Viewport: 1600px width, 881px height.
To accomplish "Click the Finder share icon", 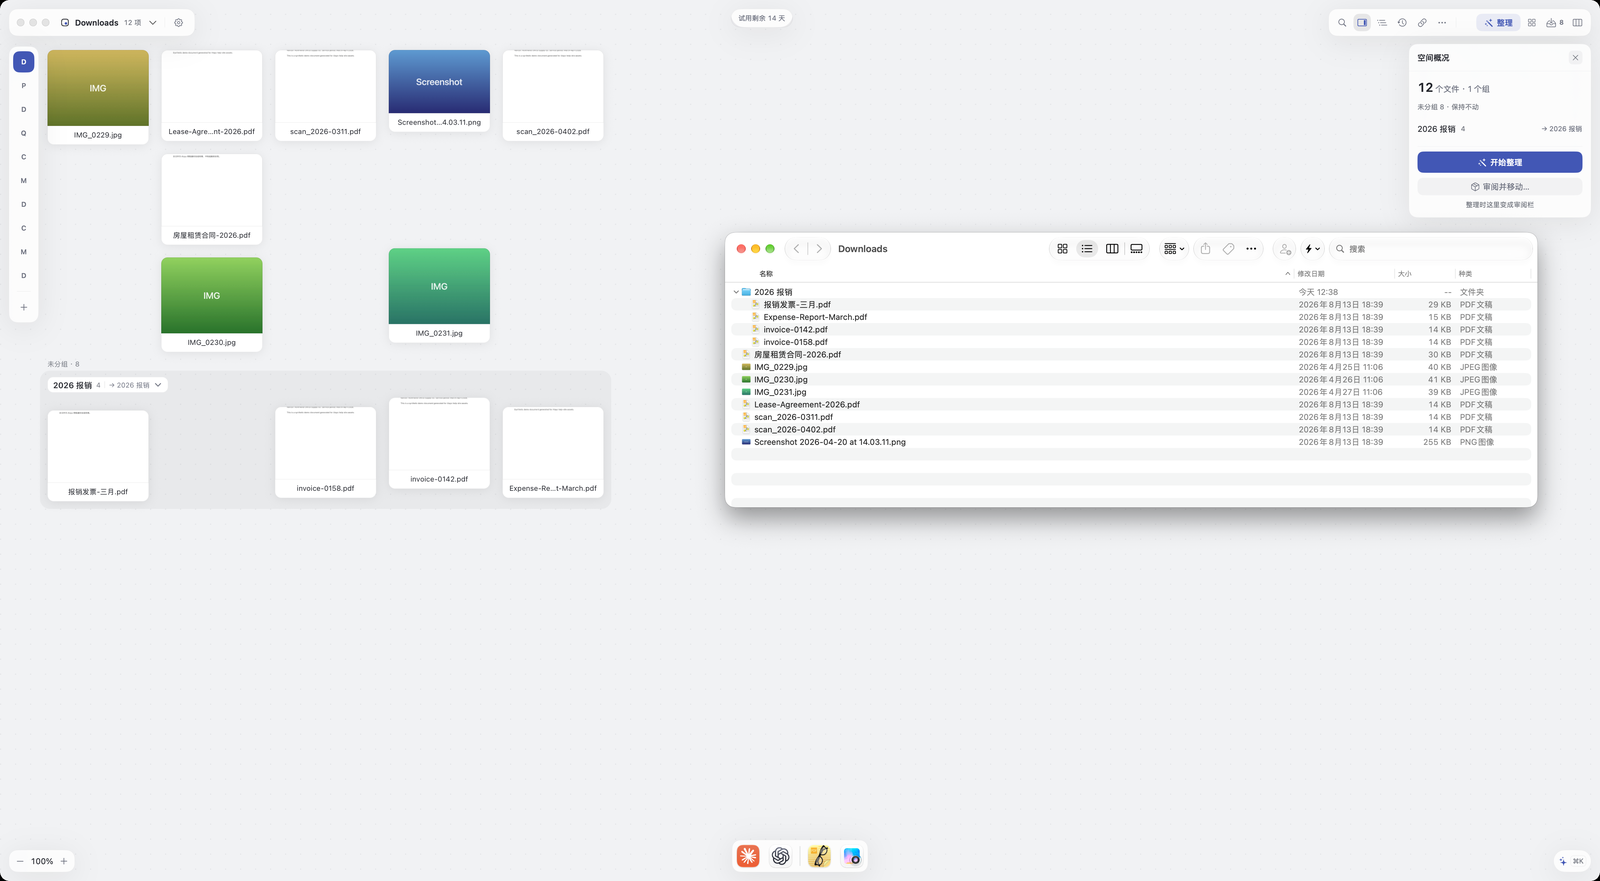I will [1205, 249].
